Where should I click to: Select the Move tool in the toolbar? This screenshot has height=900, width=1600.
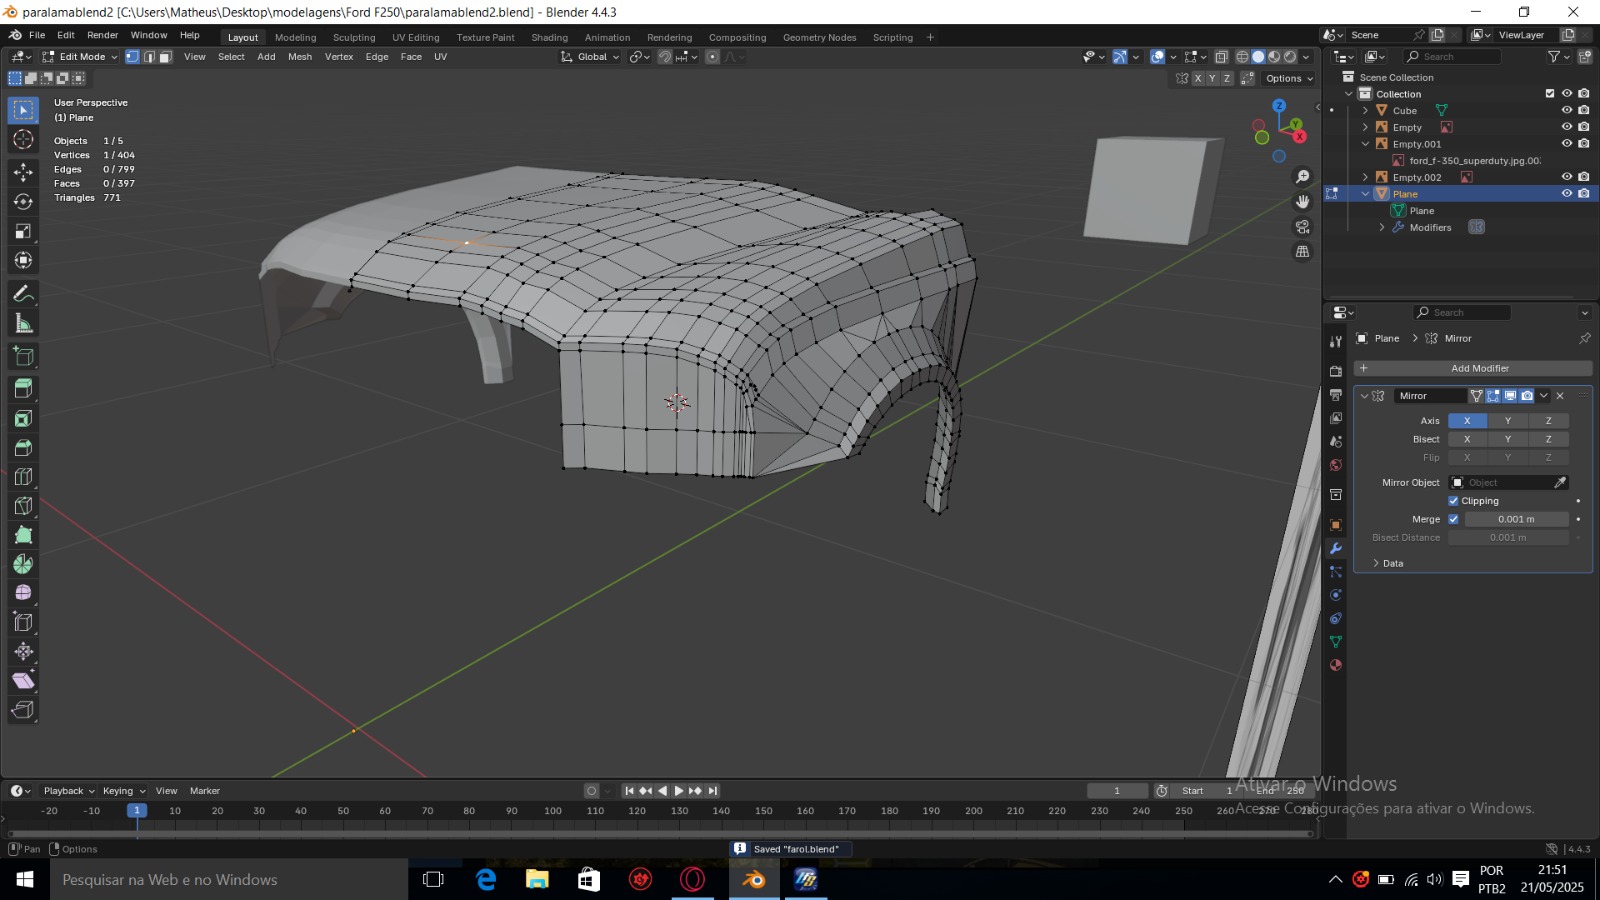coord(23,172)
